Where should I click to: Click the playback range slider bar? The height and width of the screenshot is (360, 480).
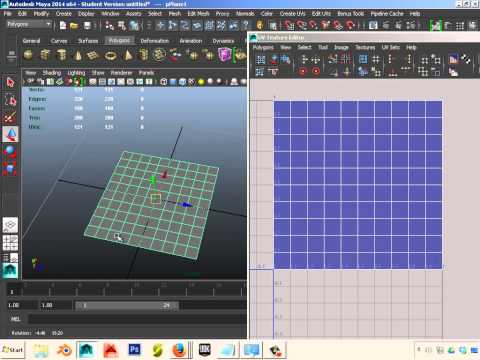(127, 305)
